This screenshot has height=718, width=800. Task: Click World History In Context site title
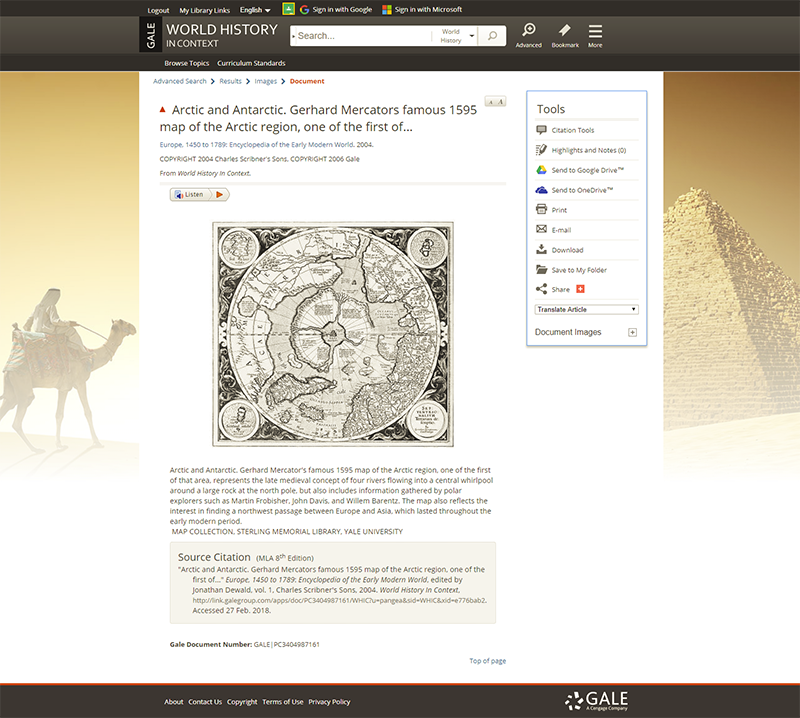pos(222,35)
